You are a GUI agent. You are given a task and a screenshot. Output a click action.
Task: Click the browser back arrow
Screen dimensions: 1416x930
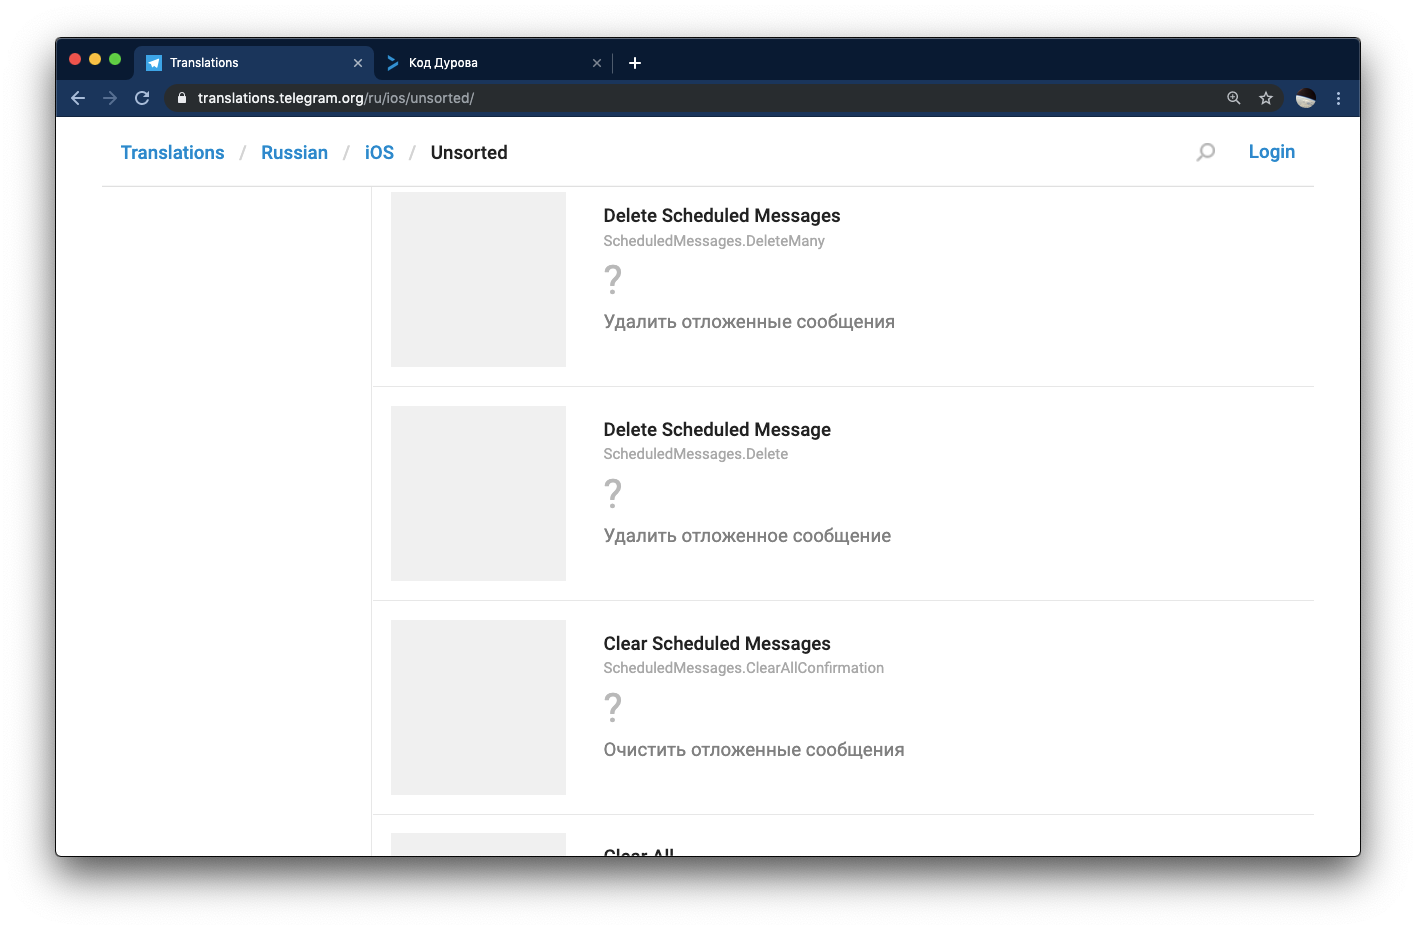pyautogui.click(x=78, y=98)
